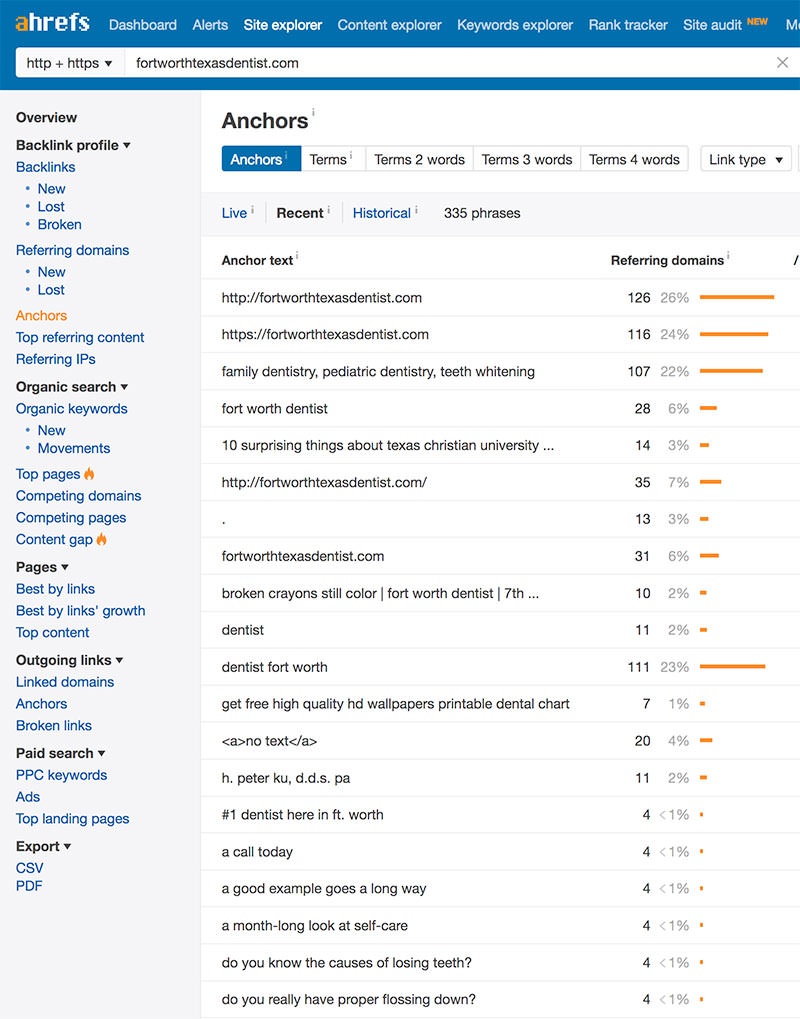The width and height of the screenshot is (800, 1019).
Task: Click the ahrefs logo
Action: point(53,23)
